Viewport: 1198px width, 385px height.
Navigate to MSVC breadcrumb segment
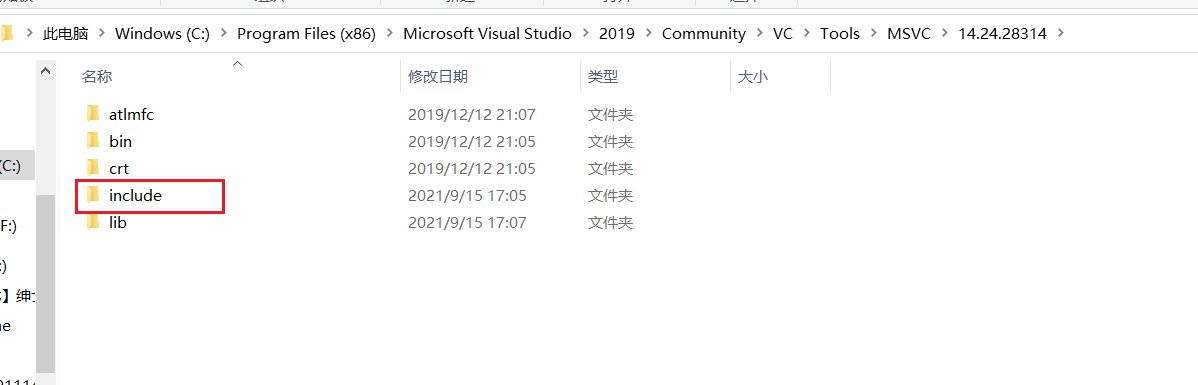pos(909,34)
